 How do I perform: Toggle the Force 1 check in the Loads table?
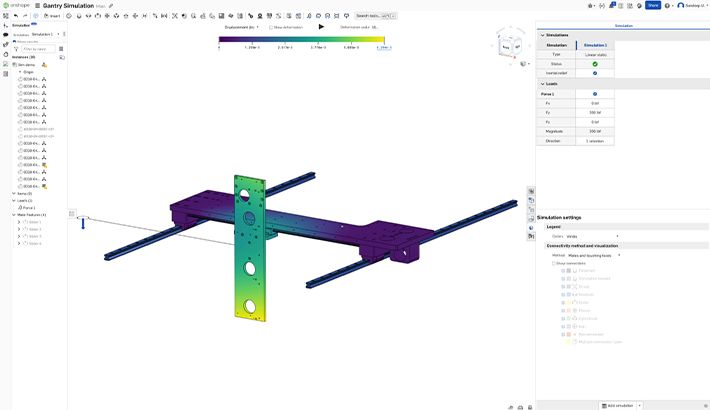tap(595, 94)
